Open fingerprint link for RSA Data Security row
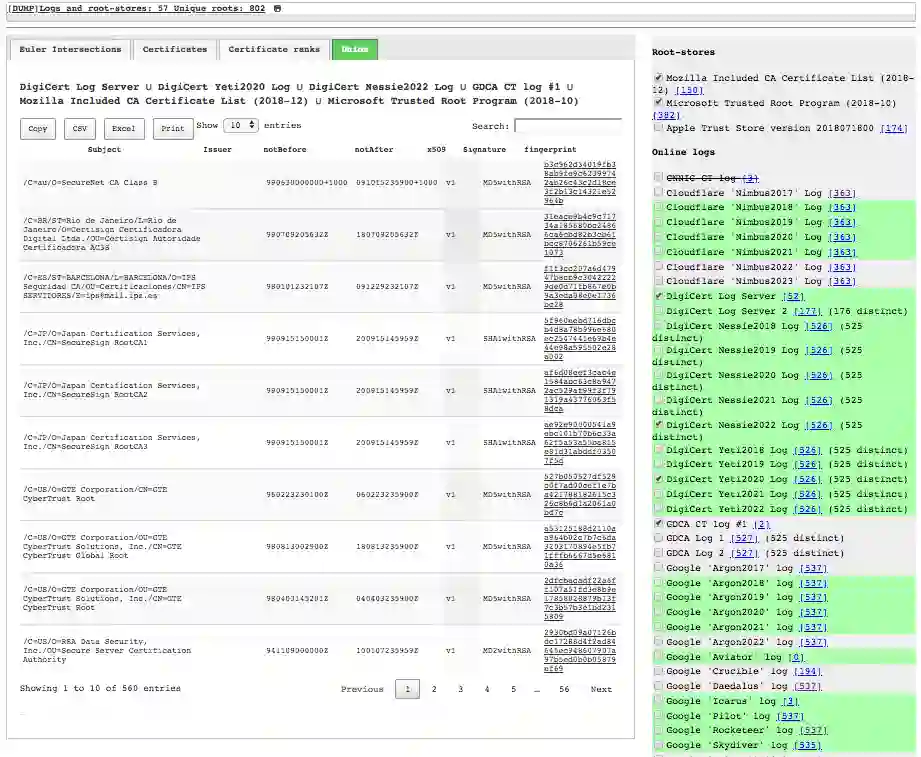 (x=579, y=650)
